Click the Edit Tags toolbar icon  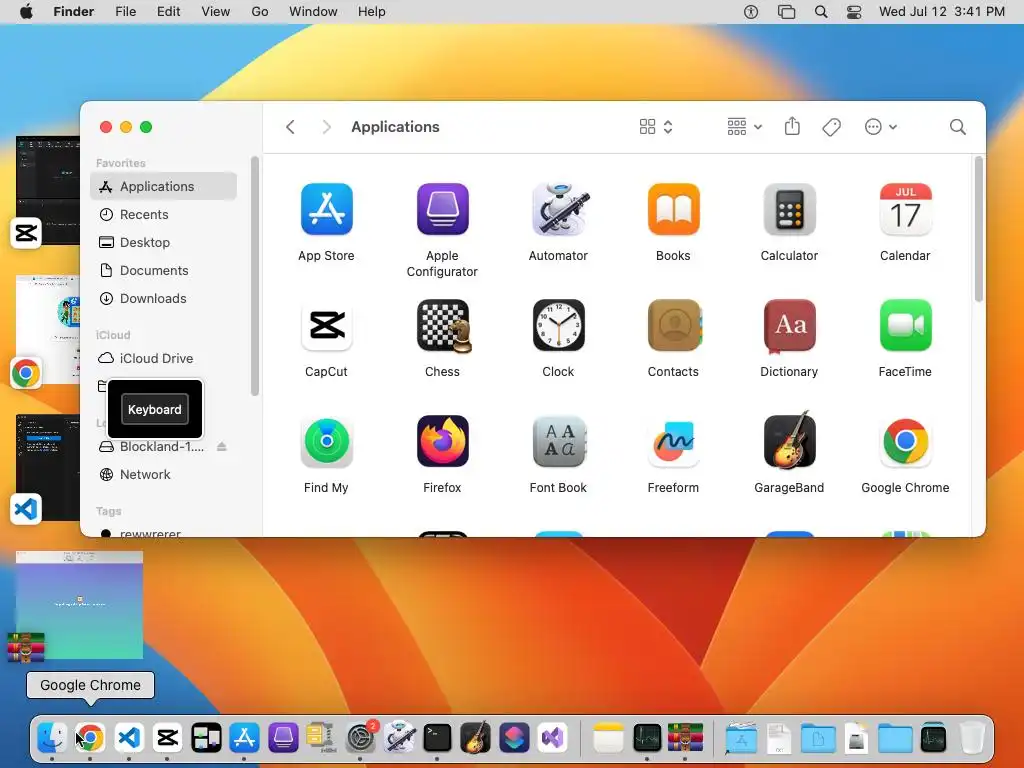pyautogui.click(x=831, y=127)
